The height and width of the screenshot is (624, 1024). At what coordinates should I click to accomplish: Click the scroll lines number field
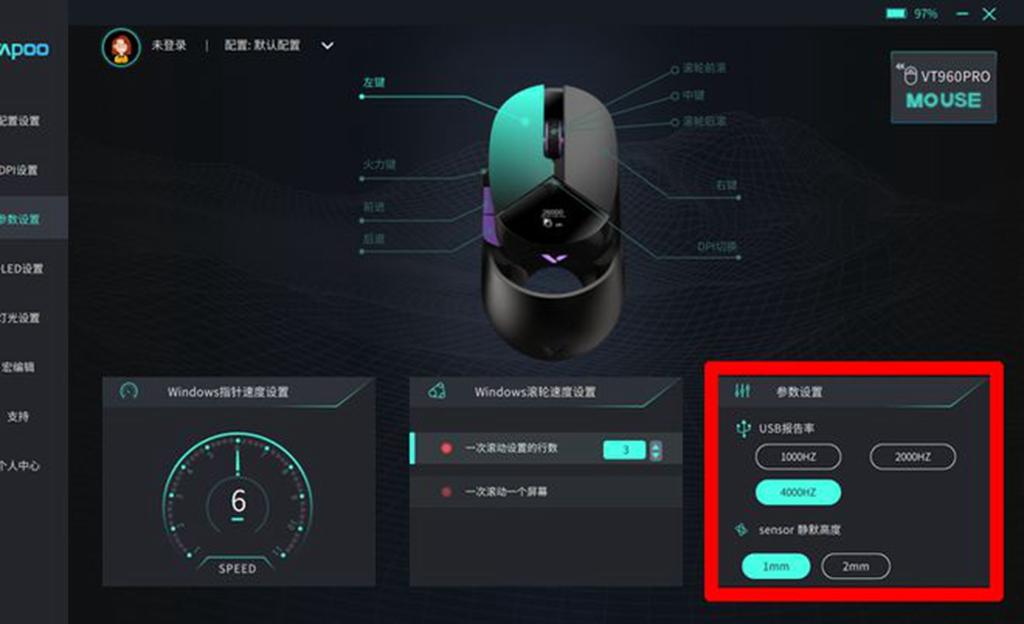pos(624,450)
